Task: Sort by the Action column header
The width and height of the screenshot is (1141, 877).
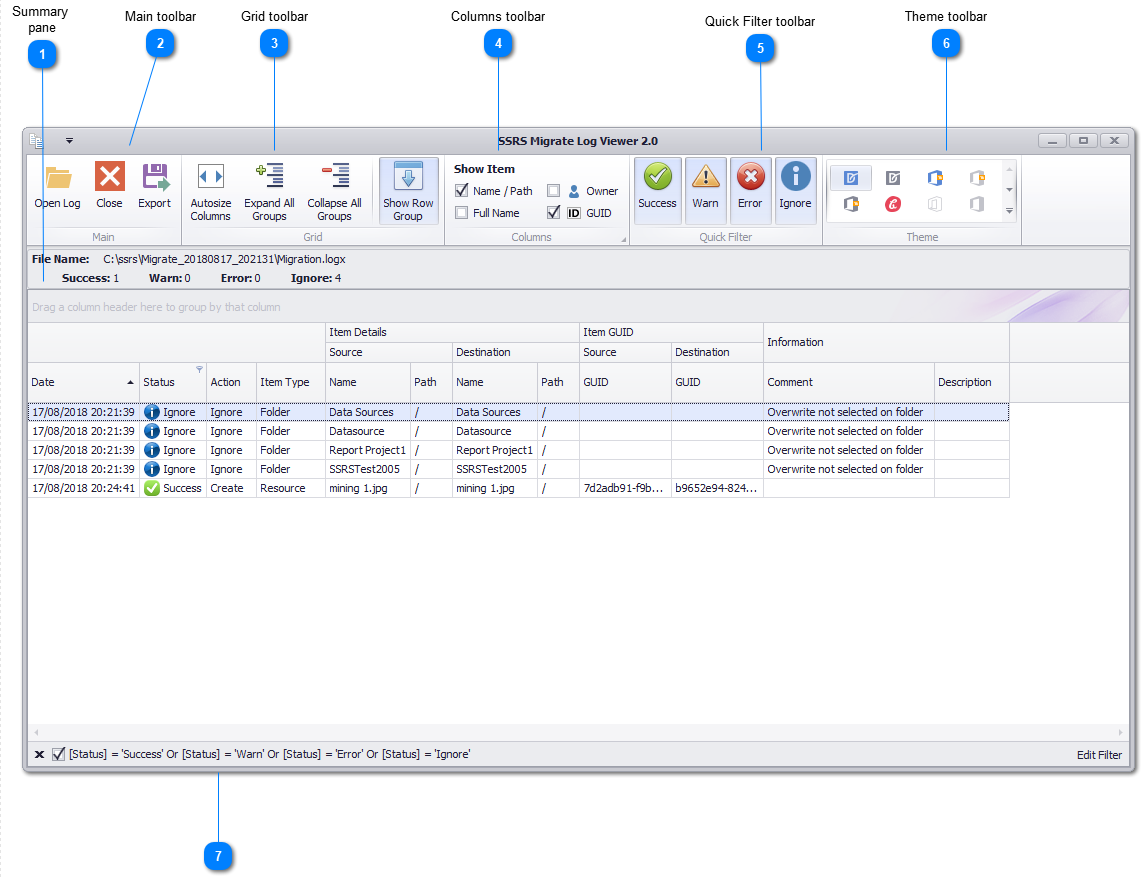Action: (x=231, y=382)
